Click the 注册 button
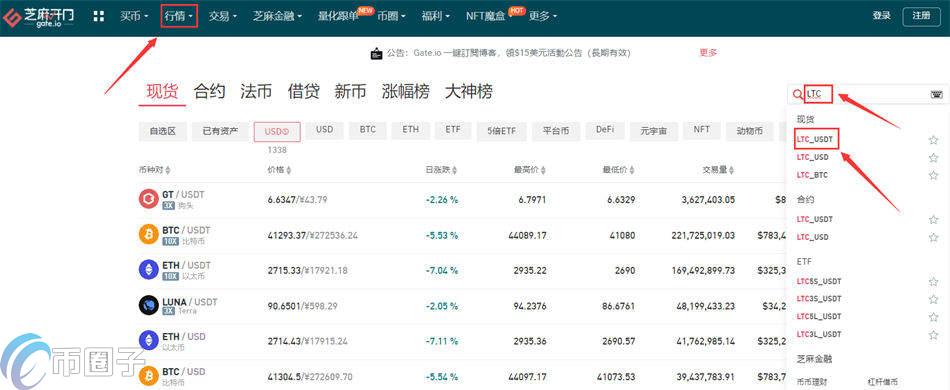 point(921,16)
